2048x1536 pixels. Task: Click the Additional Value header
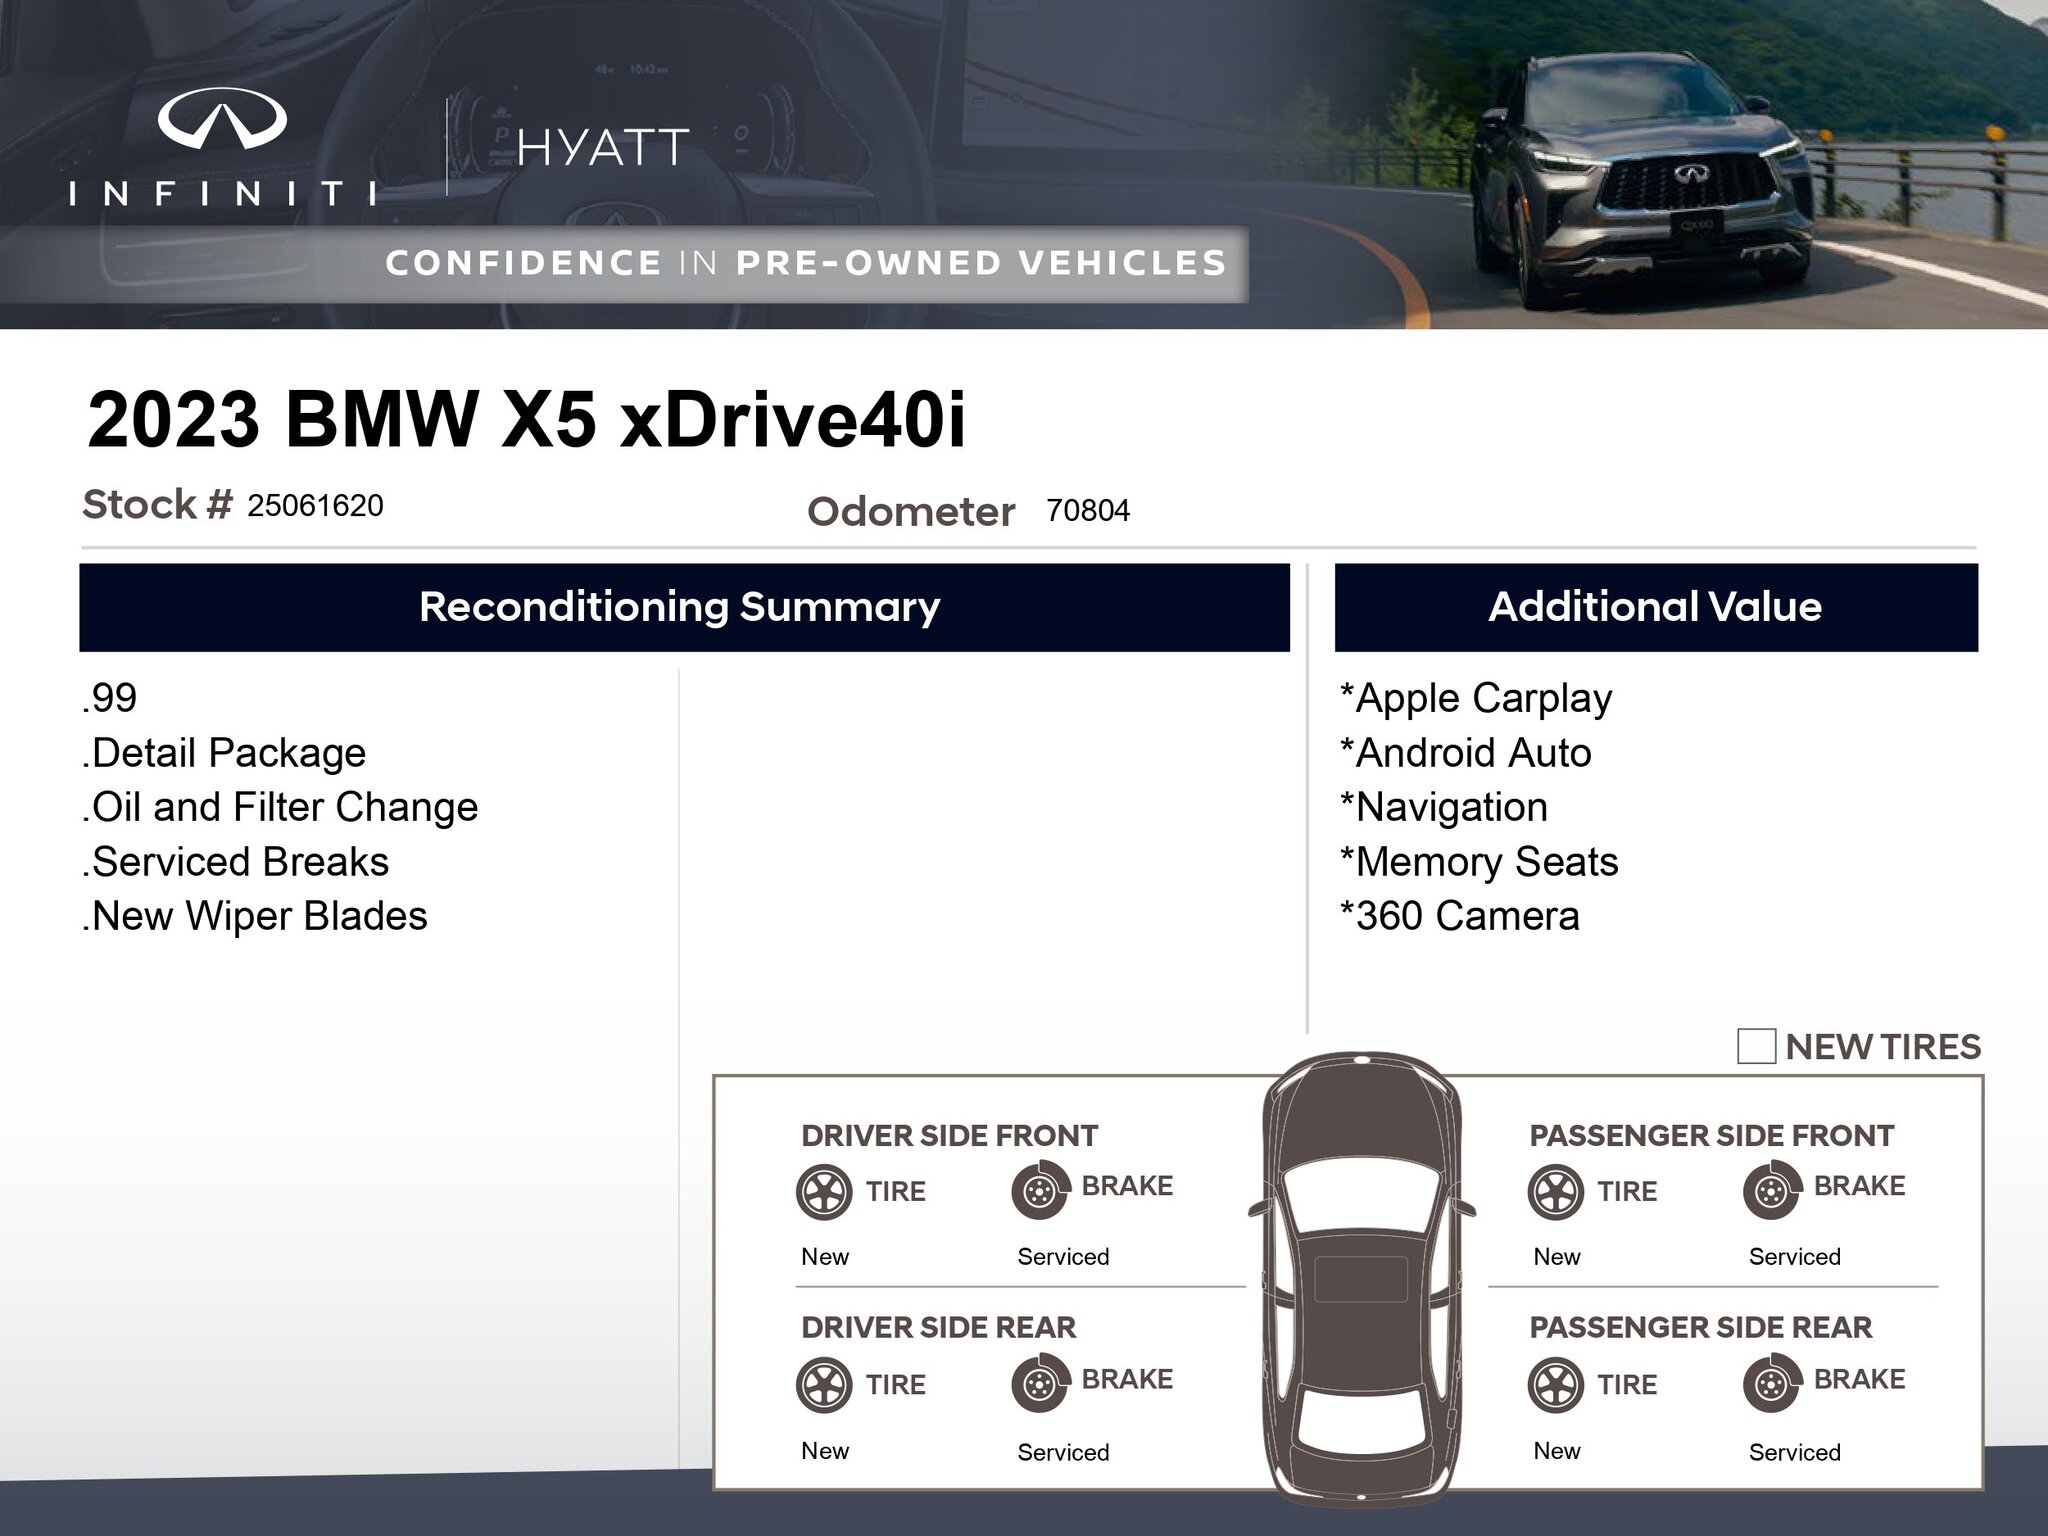pyautogui.click(x=1655, y=607)
